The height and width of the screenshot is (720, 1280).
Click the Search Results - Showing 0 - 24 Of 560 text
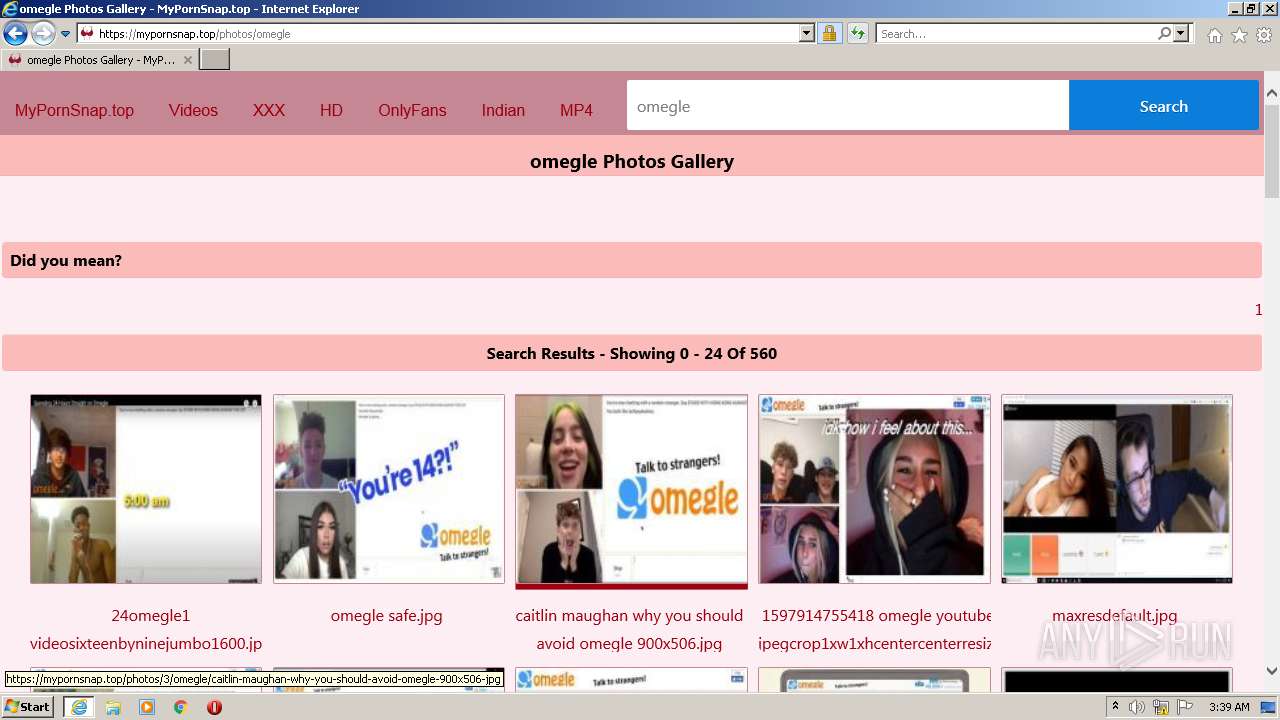[632, 353]
